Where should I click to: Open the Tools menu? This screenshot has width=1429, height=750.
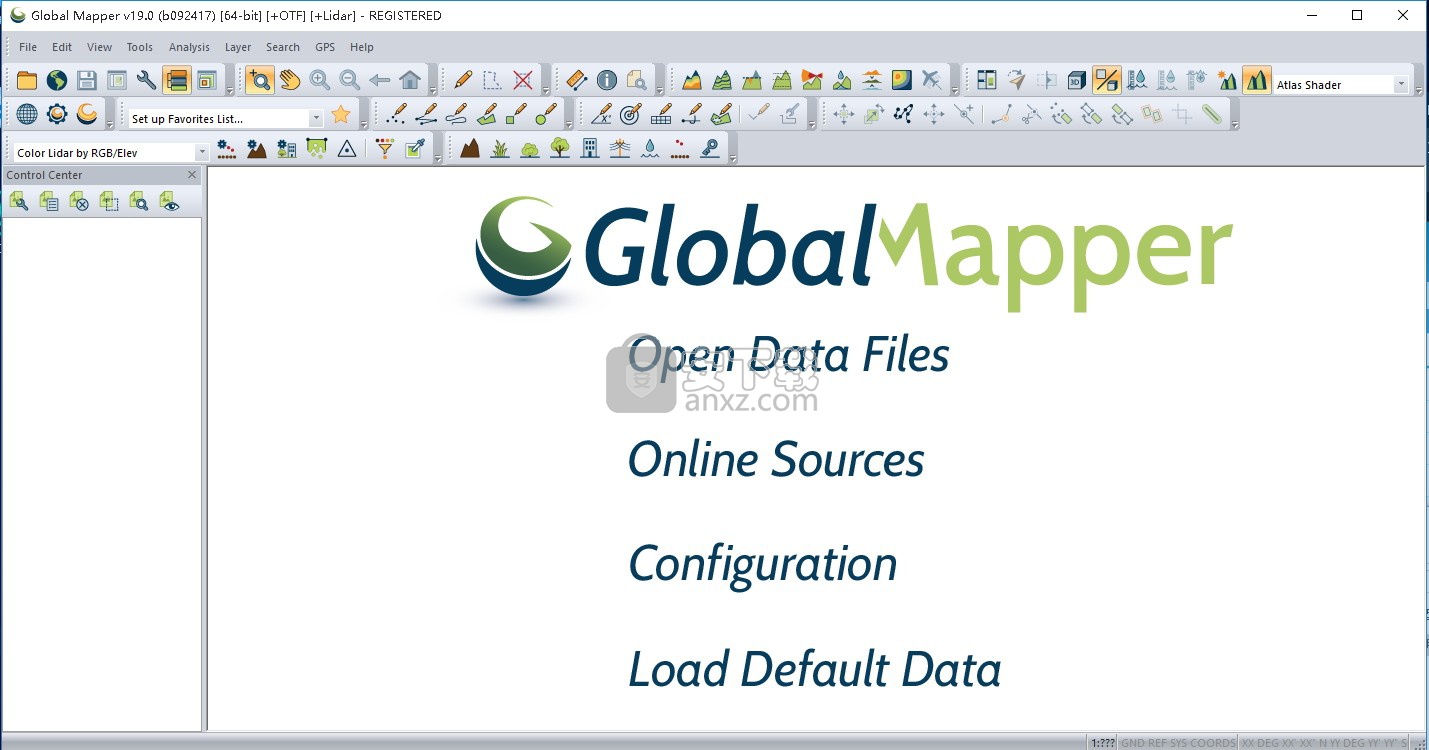[140, 47]
